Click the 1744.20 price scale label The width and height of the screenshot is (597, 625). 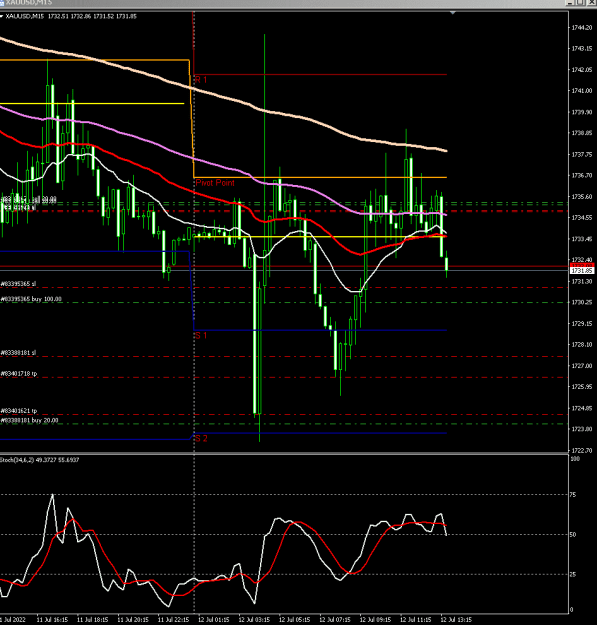click(x=581, y=28)
